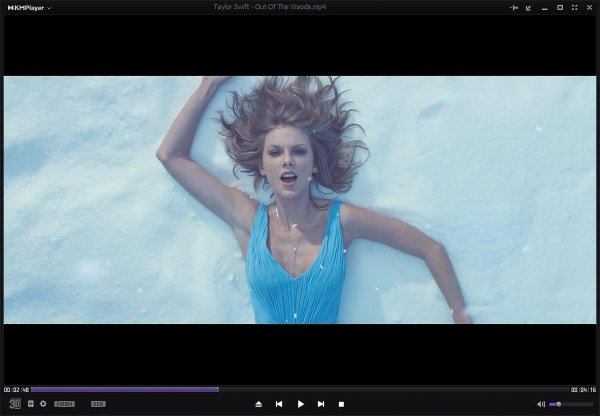Viewport: 600px width, 416px height.
Task: Open the KMPlayer main menu dropdown
Action: pyautogui.click(x=29, y=8)
